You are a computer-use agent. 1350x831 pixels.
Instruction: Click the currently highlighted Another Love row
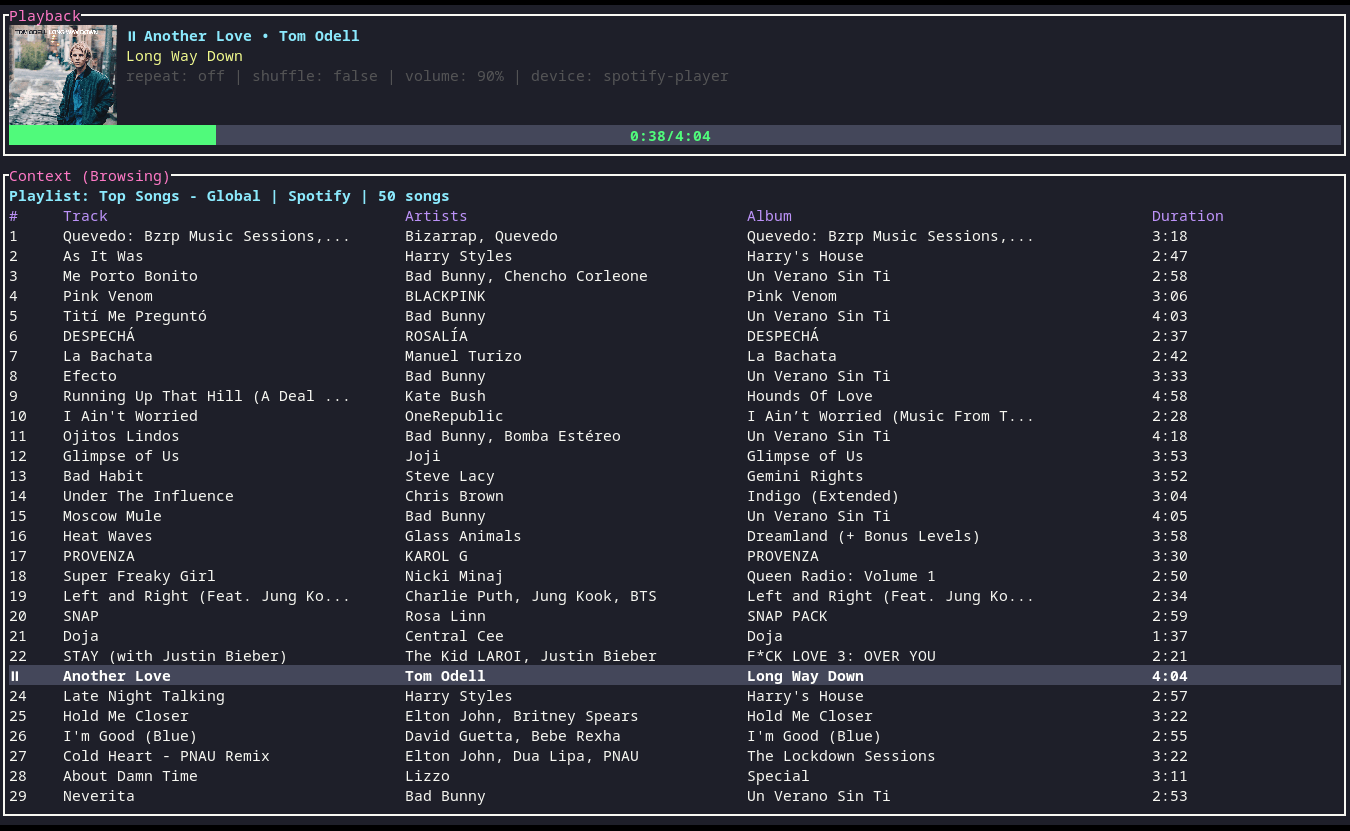pos(400,676)
